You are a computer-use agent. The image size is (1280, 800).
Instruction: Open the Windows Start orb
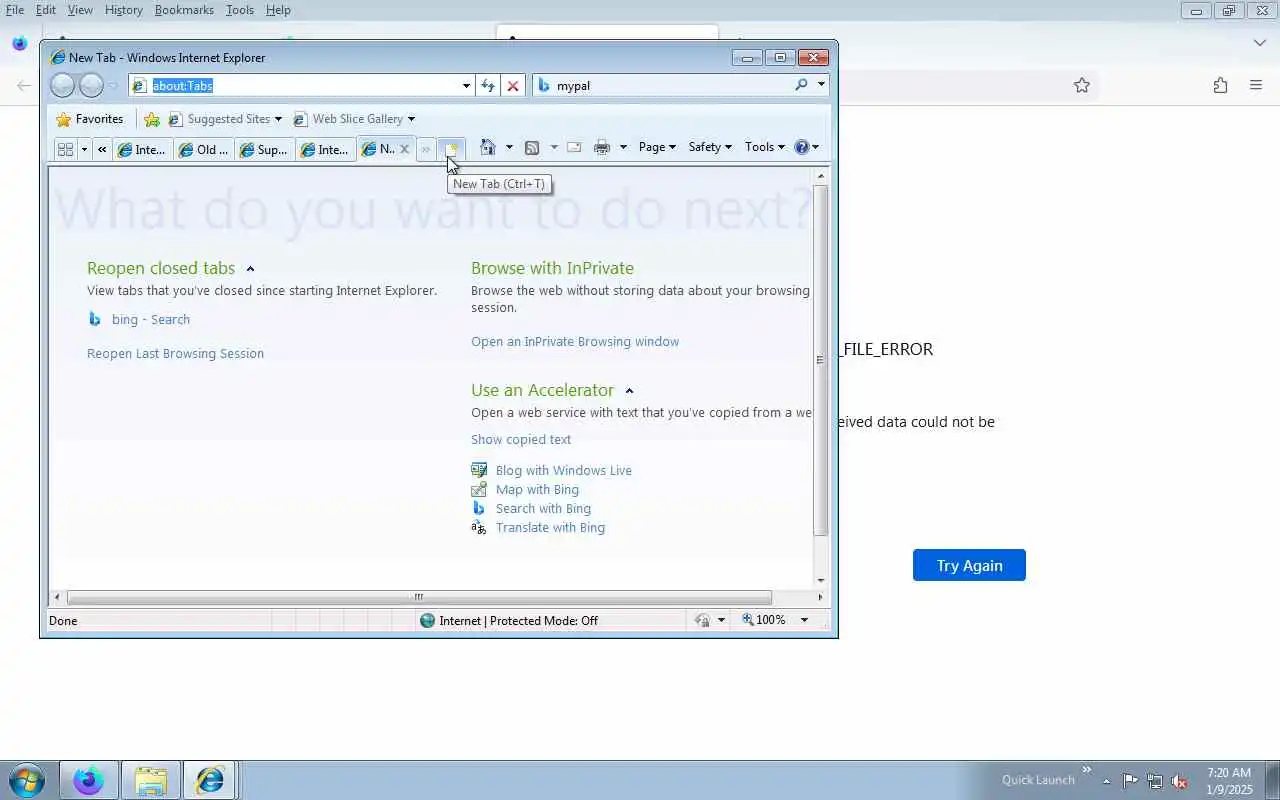point(27,780)
